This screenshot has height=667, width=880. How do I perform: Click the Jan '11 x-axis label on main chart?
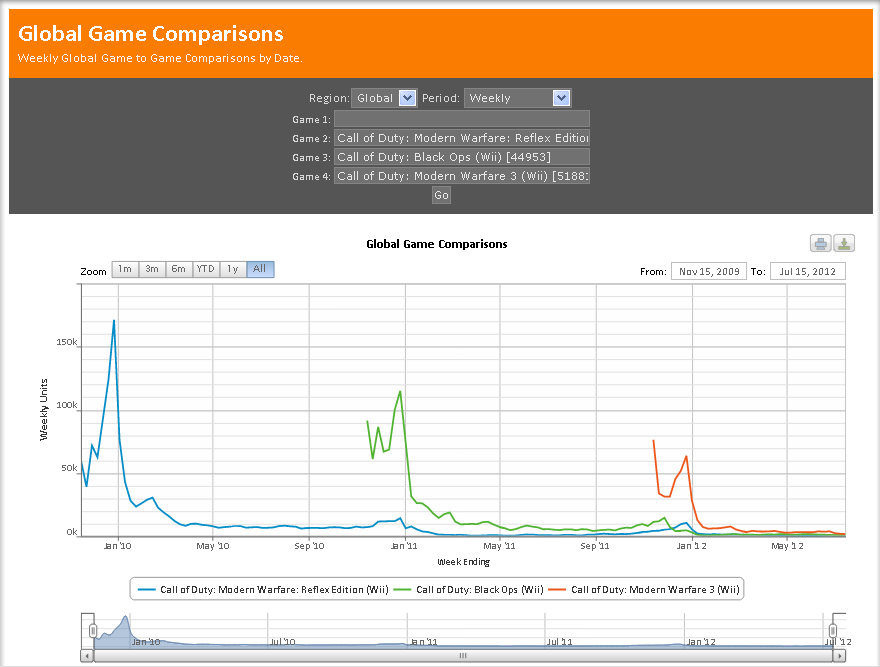click(x=404, y=546)
